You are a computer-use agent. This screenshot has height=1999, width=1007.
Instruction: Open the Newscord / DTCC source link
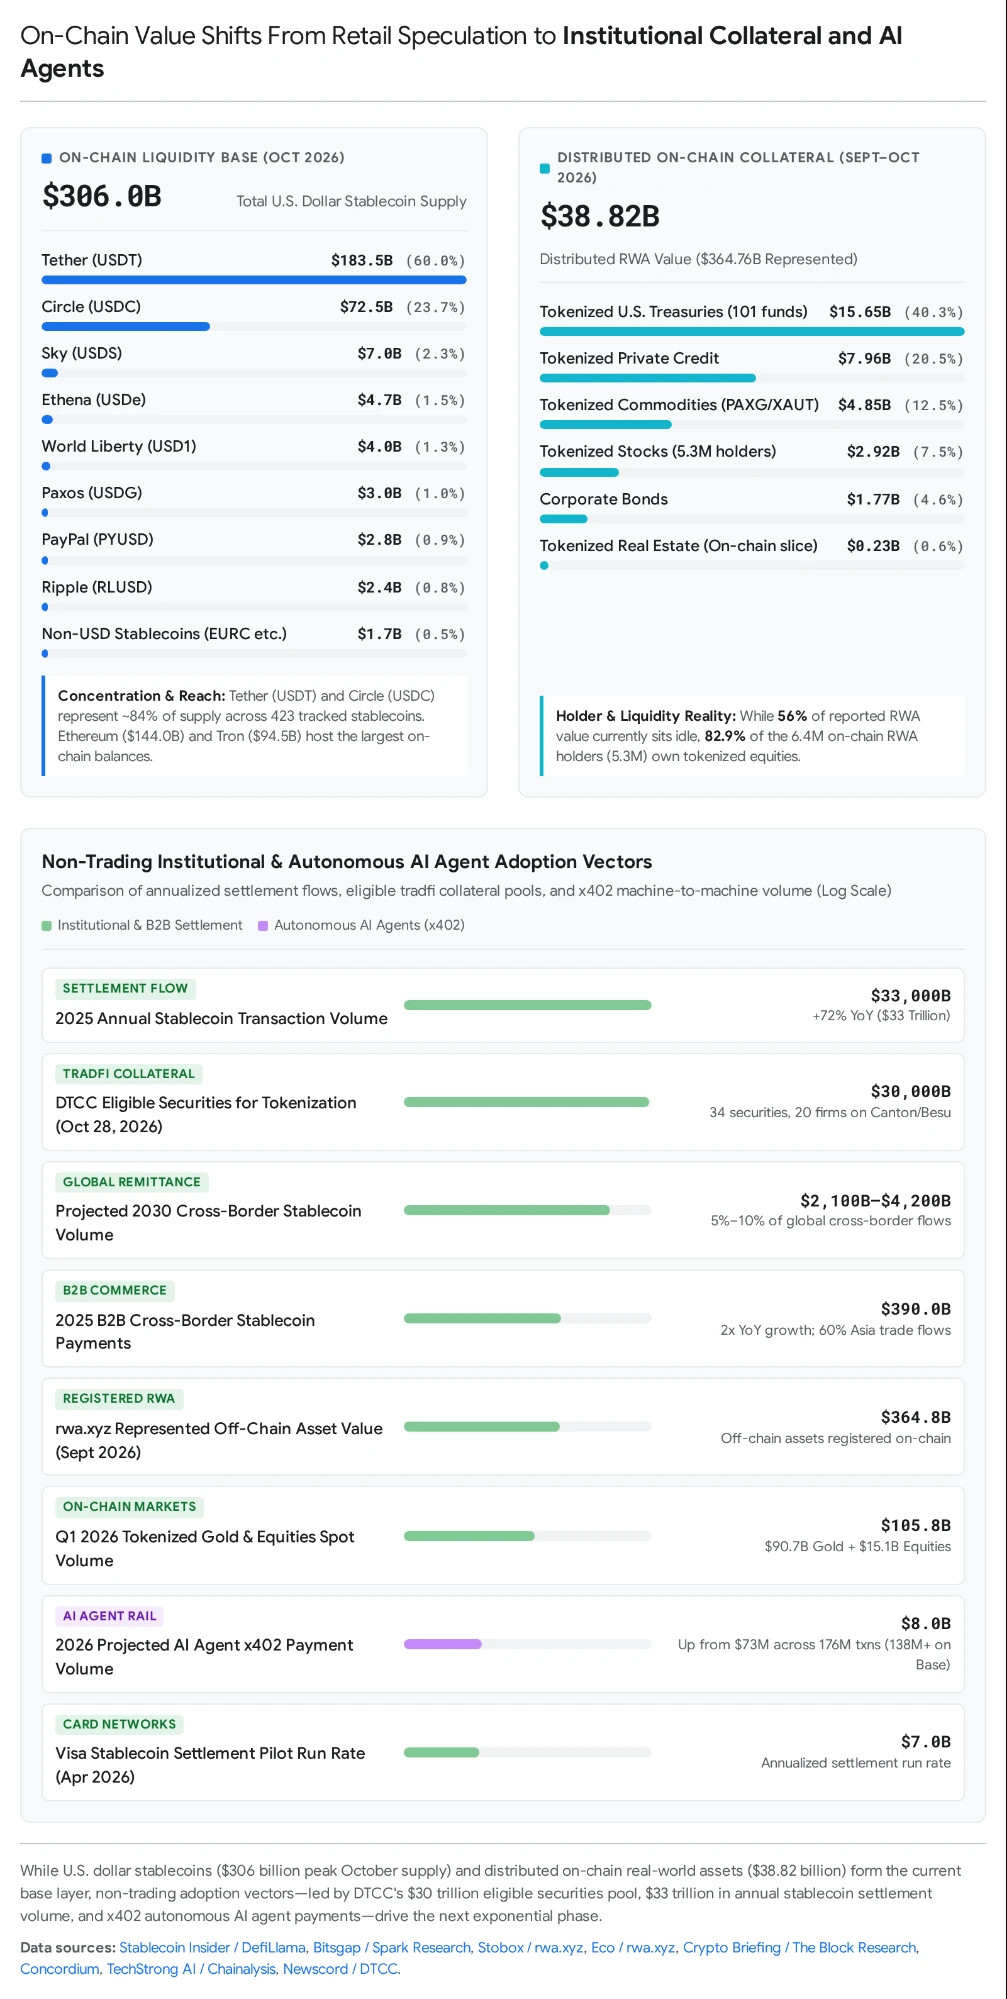point(340,1969)
